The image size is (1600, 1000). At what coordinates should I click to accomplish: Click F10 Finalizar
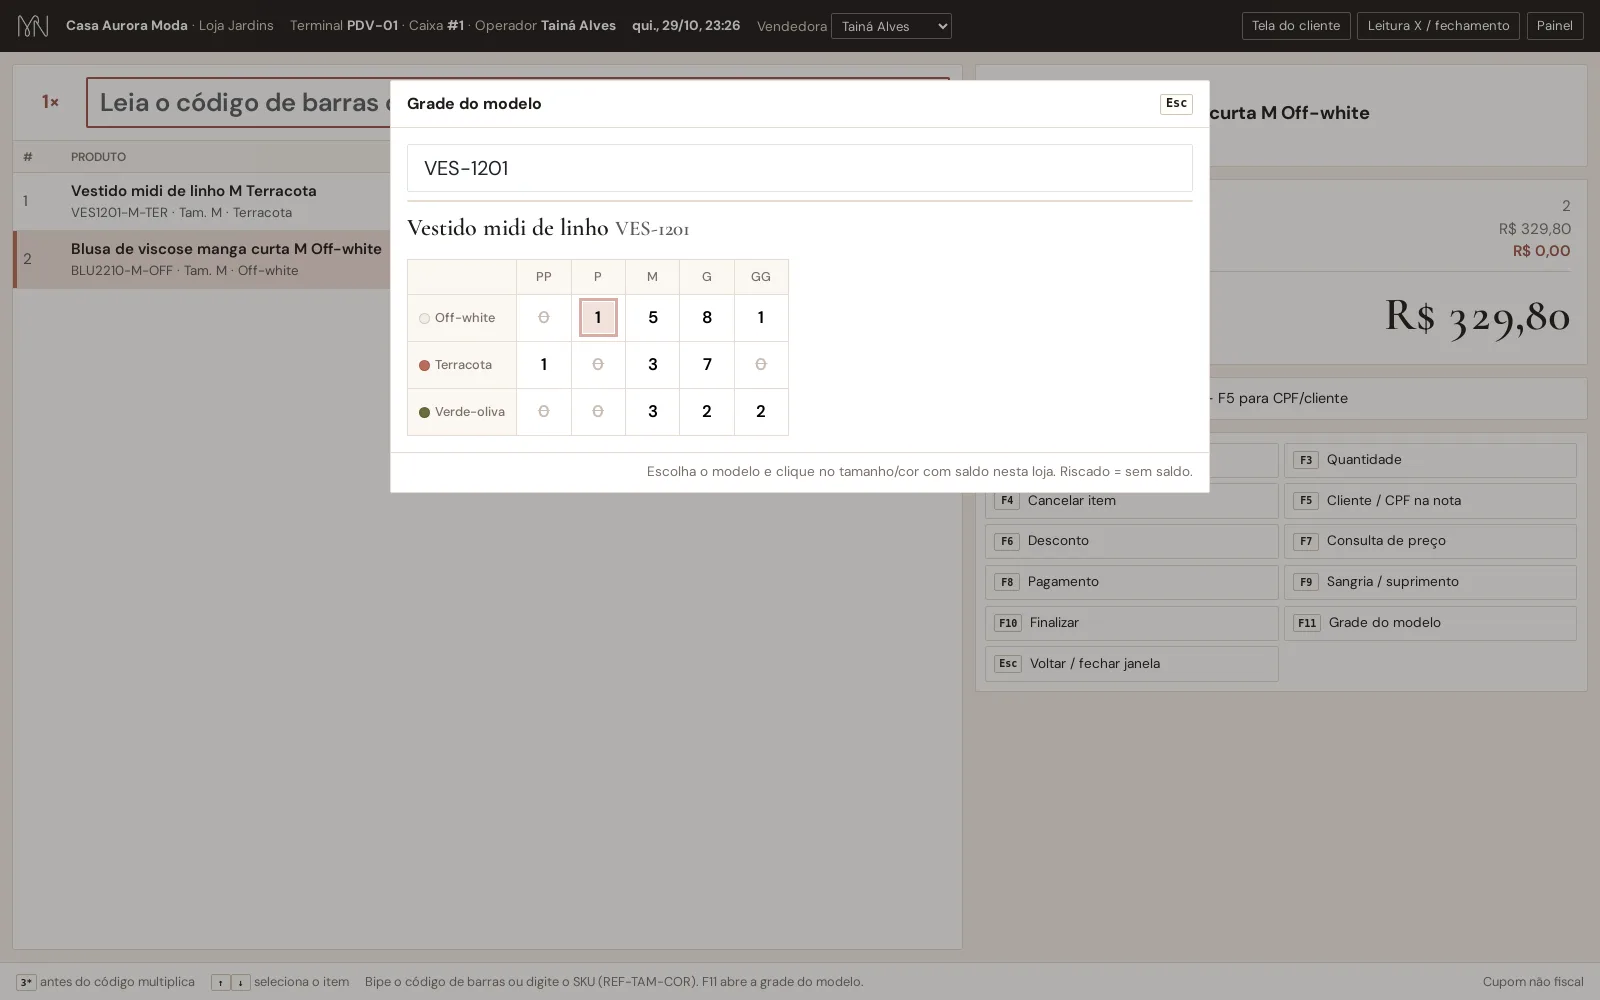1131,623
